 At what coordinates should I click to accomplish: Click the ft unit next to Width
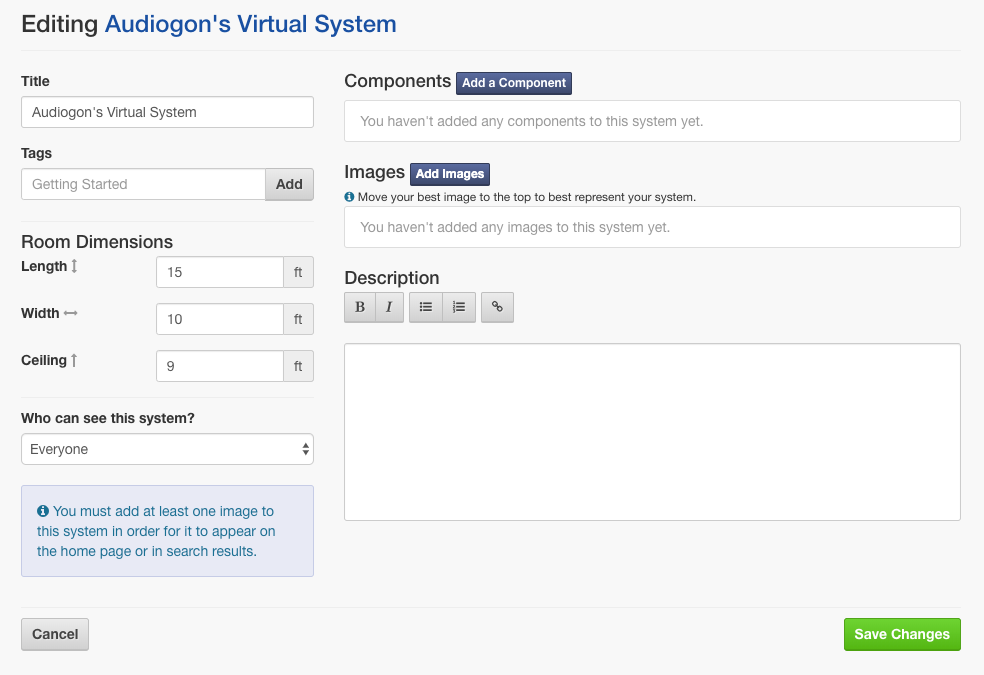click(x=298, y=319)
